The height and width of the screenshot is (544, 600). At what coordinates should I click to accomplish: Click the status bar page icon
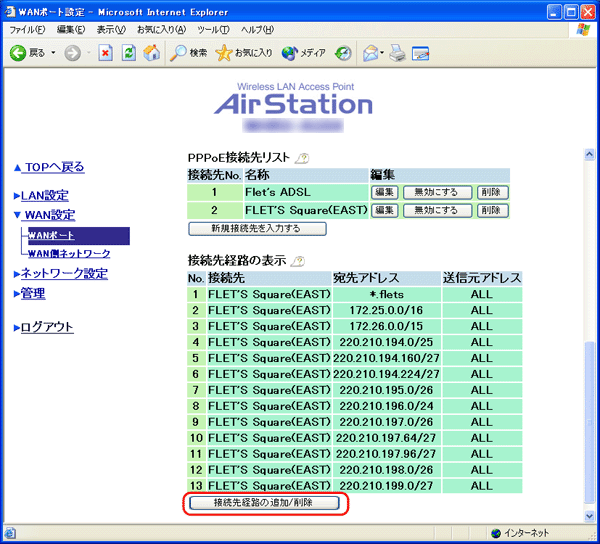[10, 533]
